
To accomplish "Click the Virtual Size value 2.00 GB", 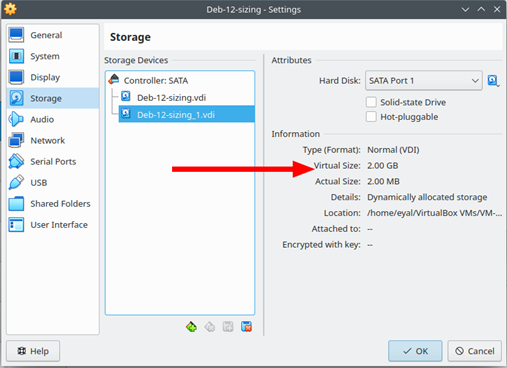I will [x=382, y=166].
